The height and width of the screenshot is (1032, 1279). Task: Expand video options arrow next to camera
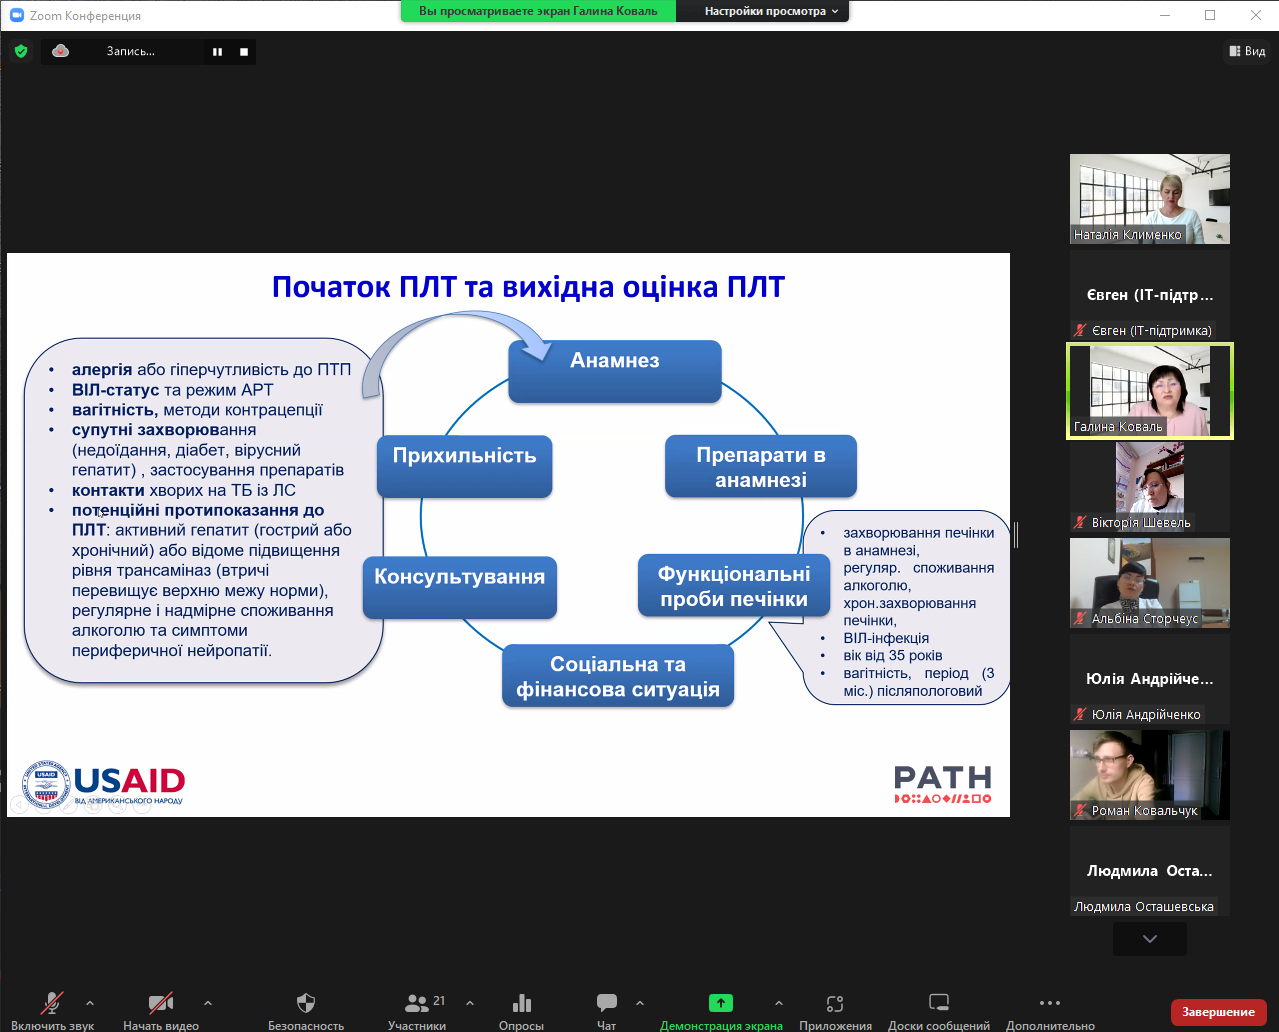pos(208,1003)
